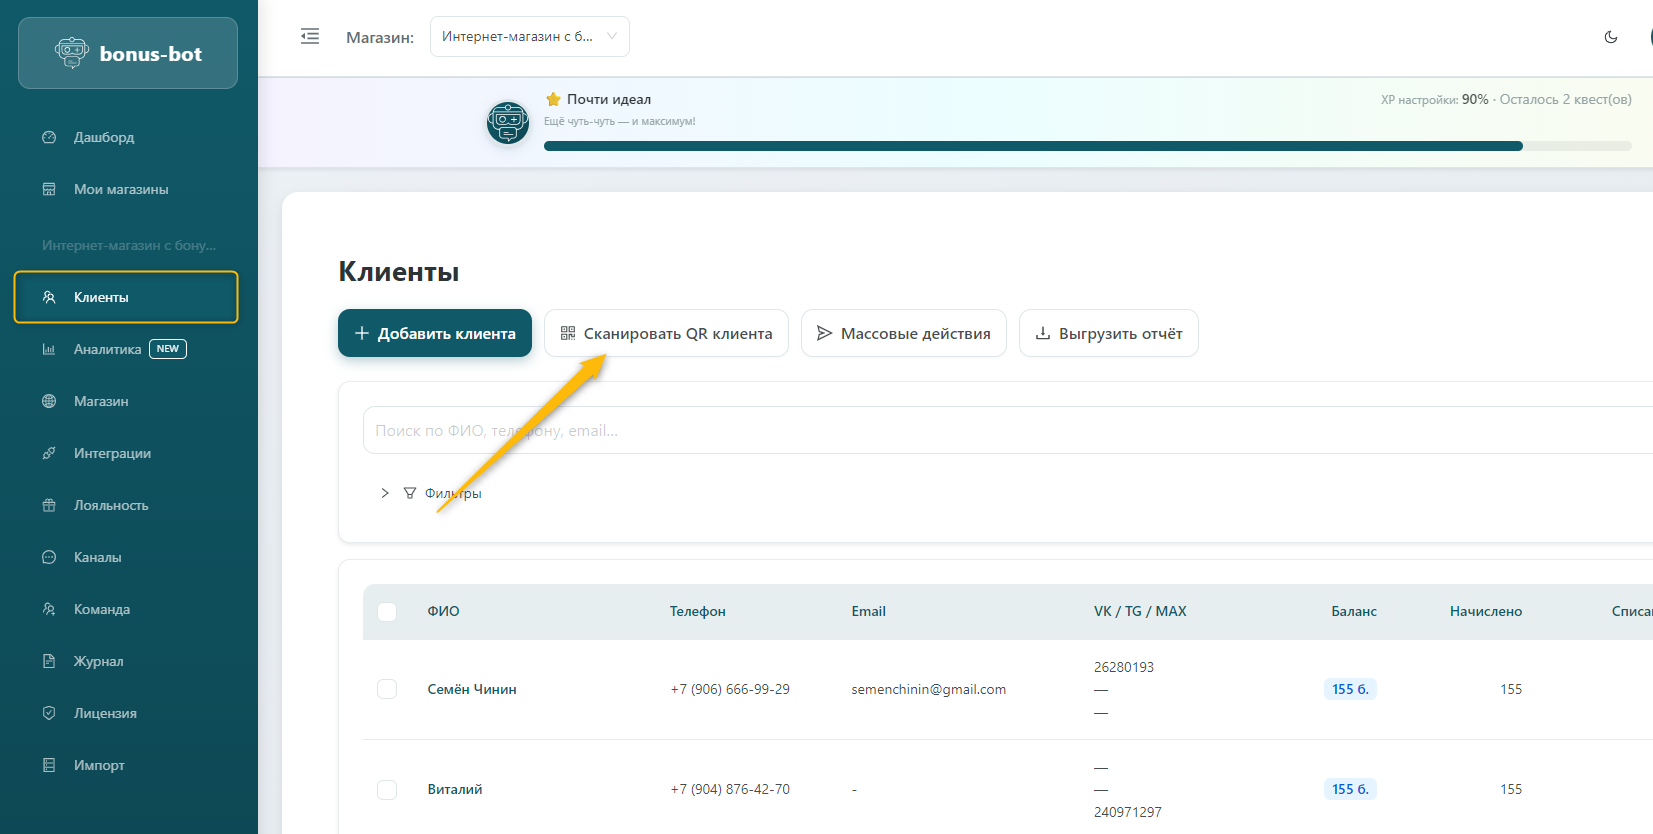Tick the checkbox for Семён Чинин

coord(387,689)
